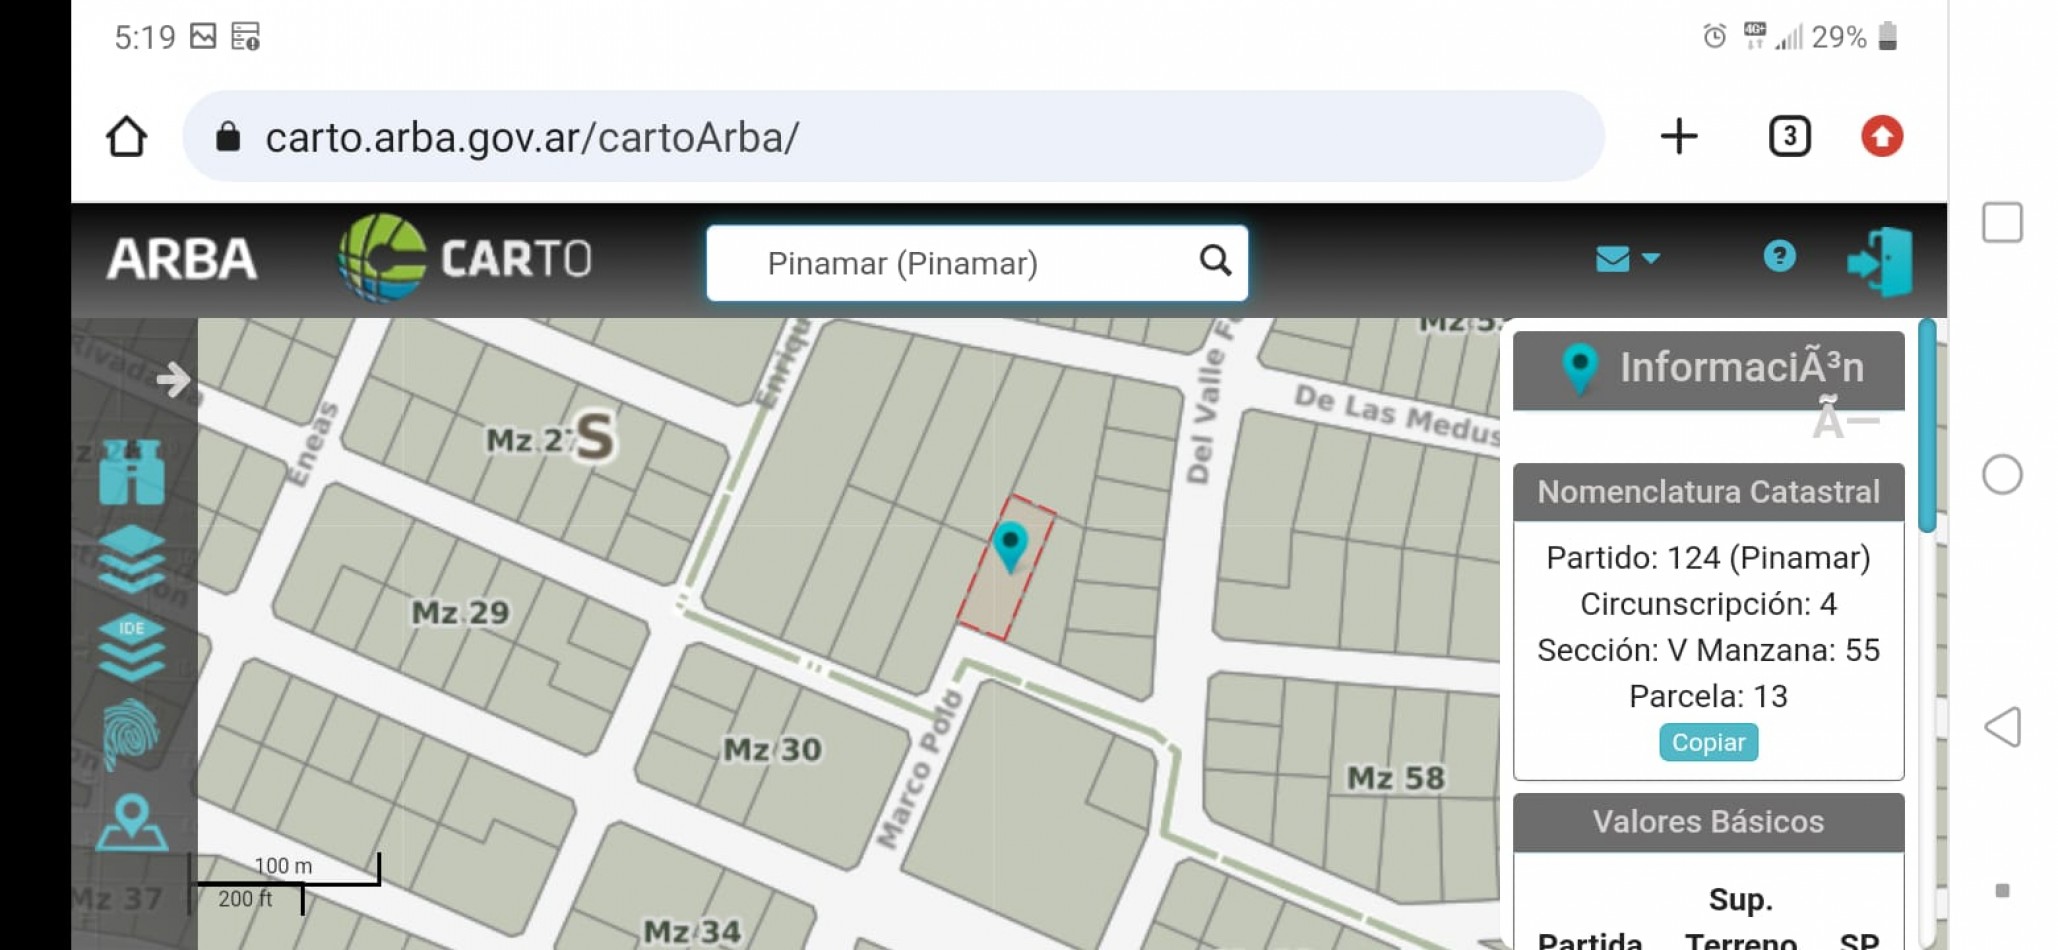The height and width of the screenshot is (950, 2058).
Task: Click the Marco Polo street label
Action: tap(919, 768)
